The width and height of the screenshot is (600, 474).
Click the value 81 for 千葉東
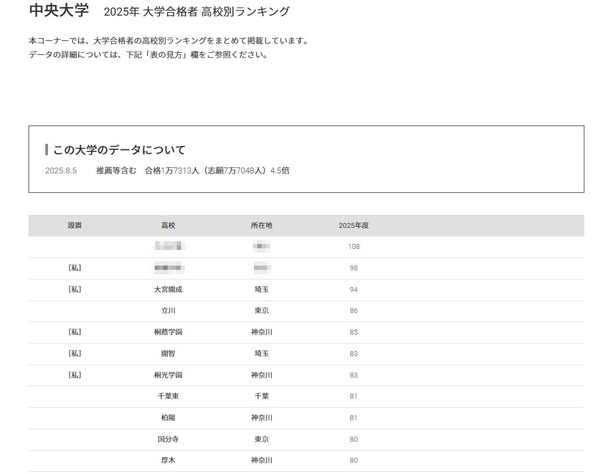pos(354,396)
